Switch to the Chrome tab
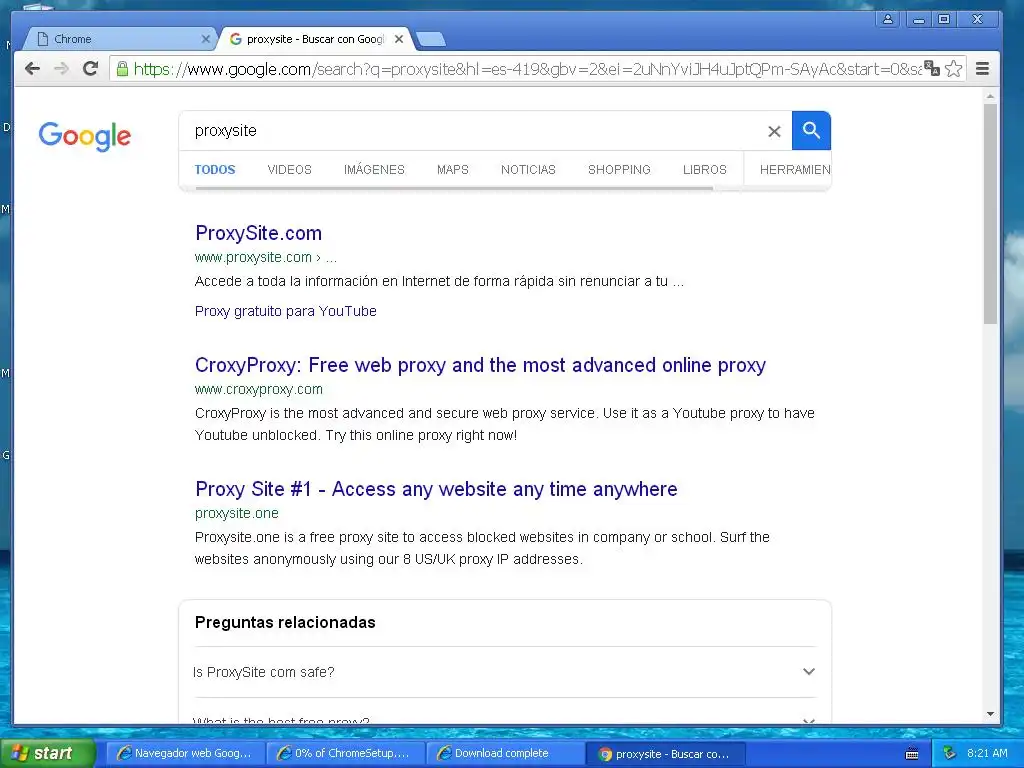 (x=118, y=39)
